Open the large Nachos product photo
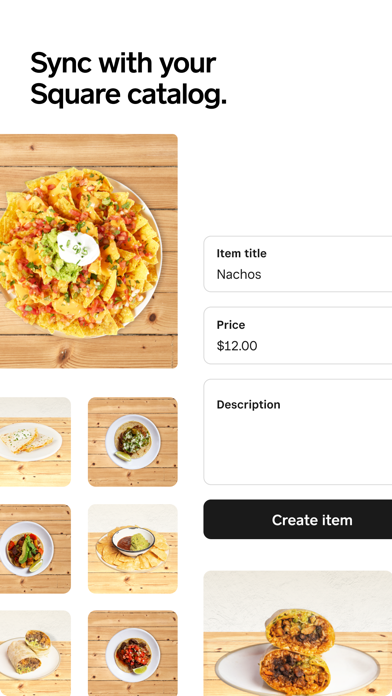392x696 pixels. click(89, 251)
